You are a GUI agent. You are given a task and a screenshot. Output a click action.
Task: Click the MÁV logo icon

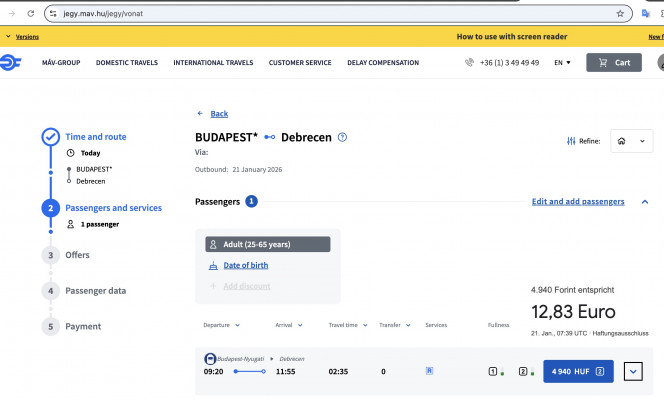coord(8,62)
